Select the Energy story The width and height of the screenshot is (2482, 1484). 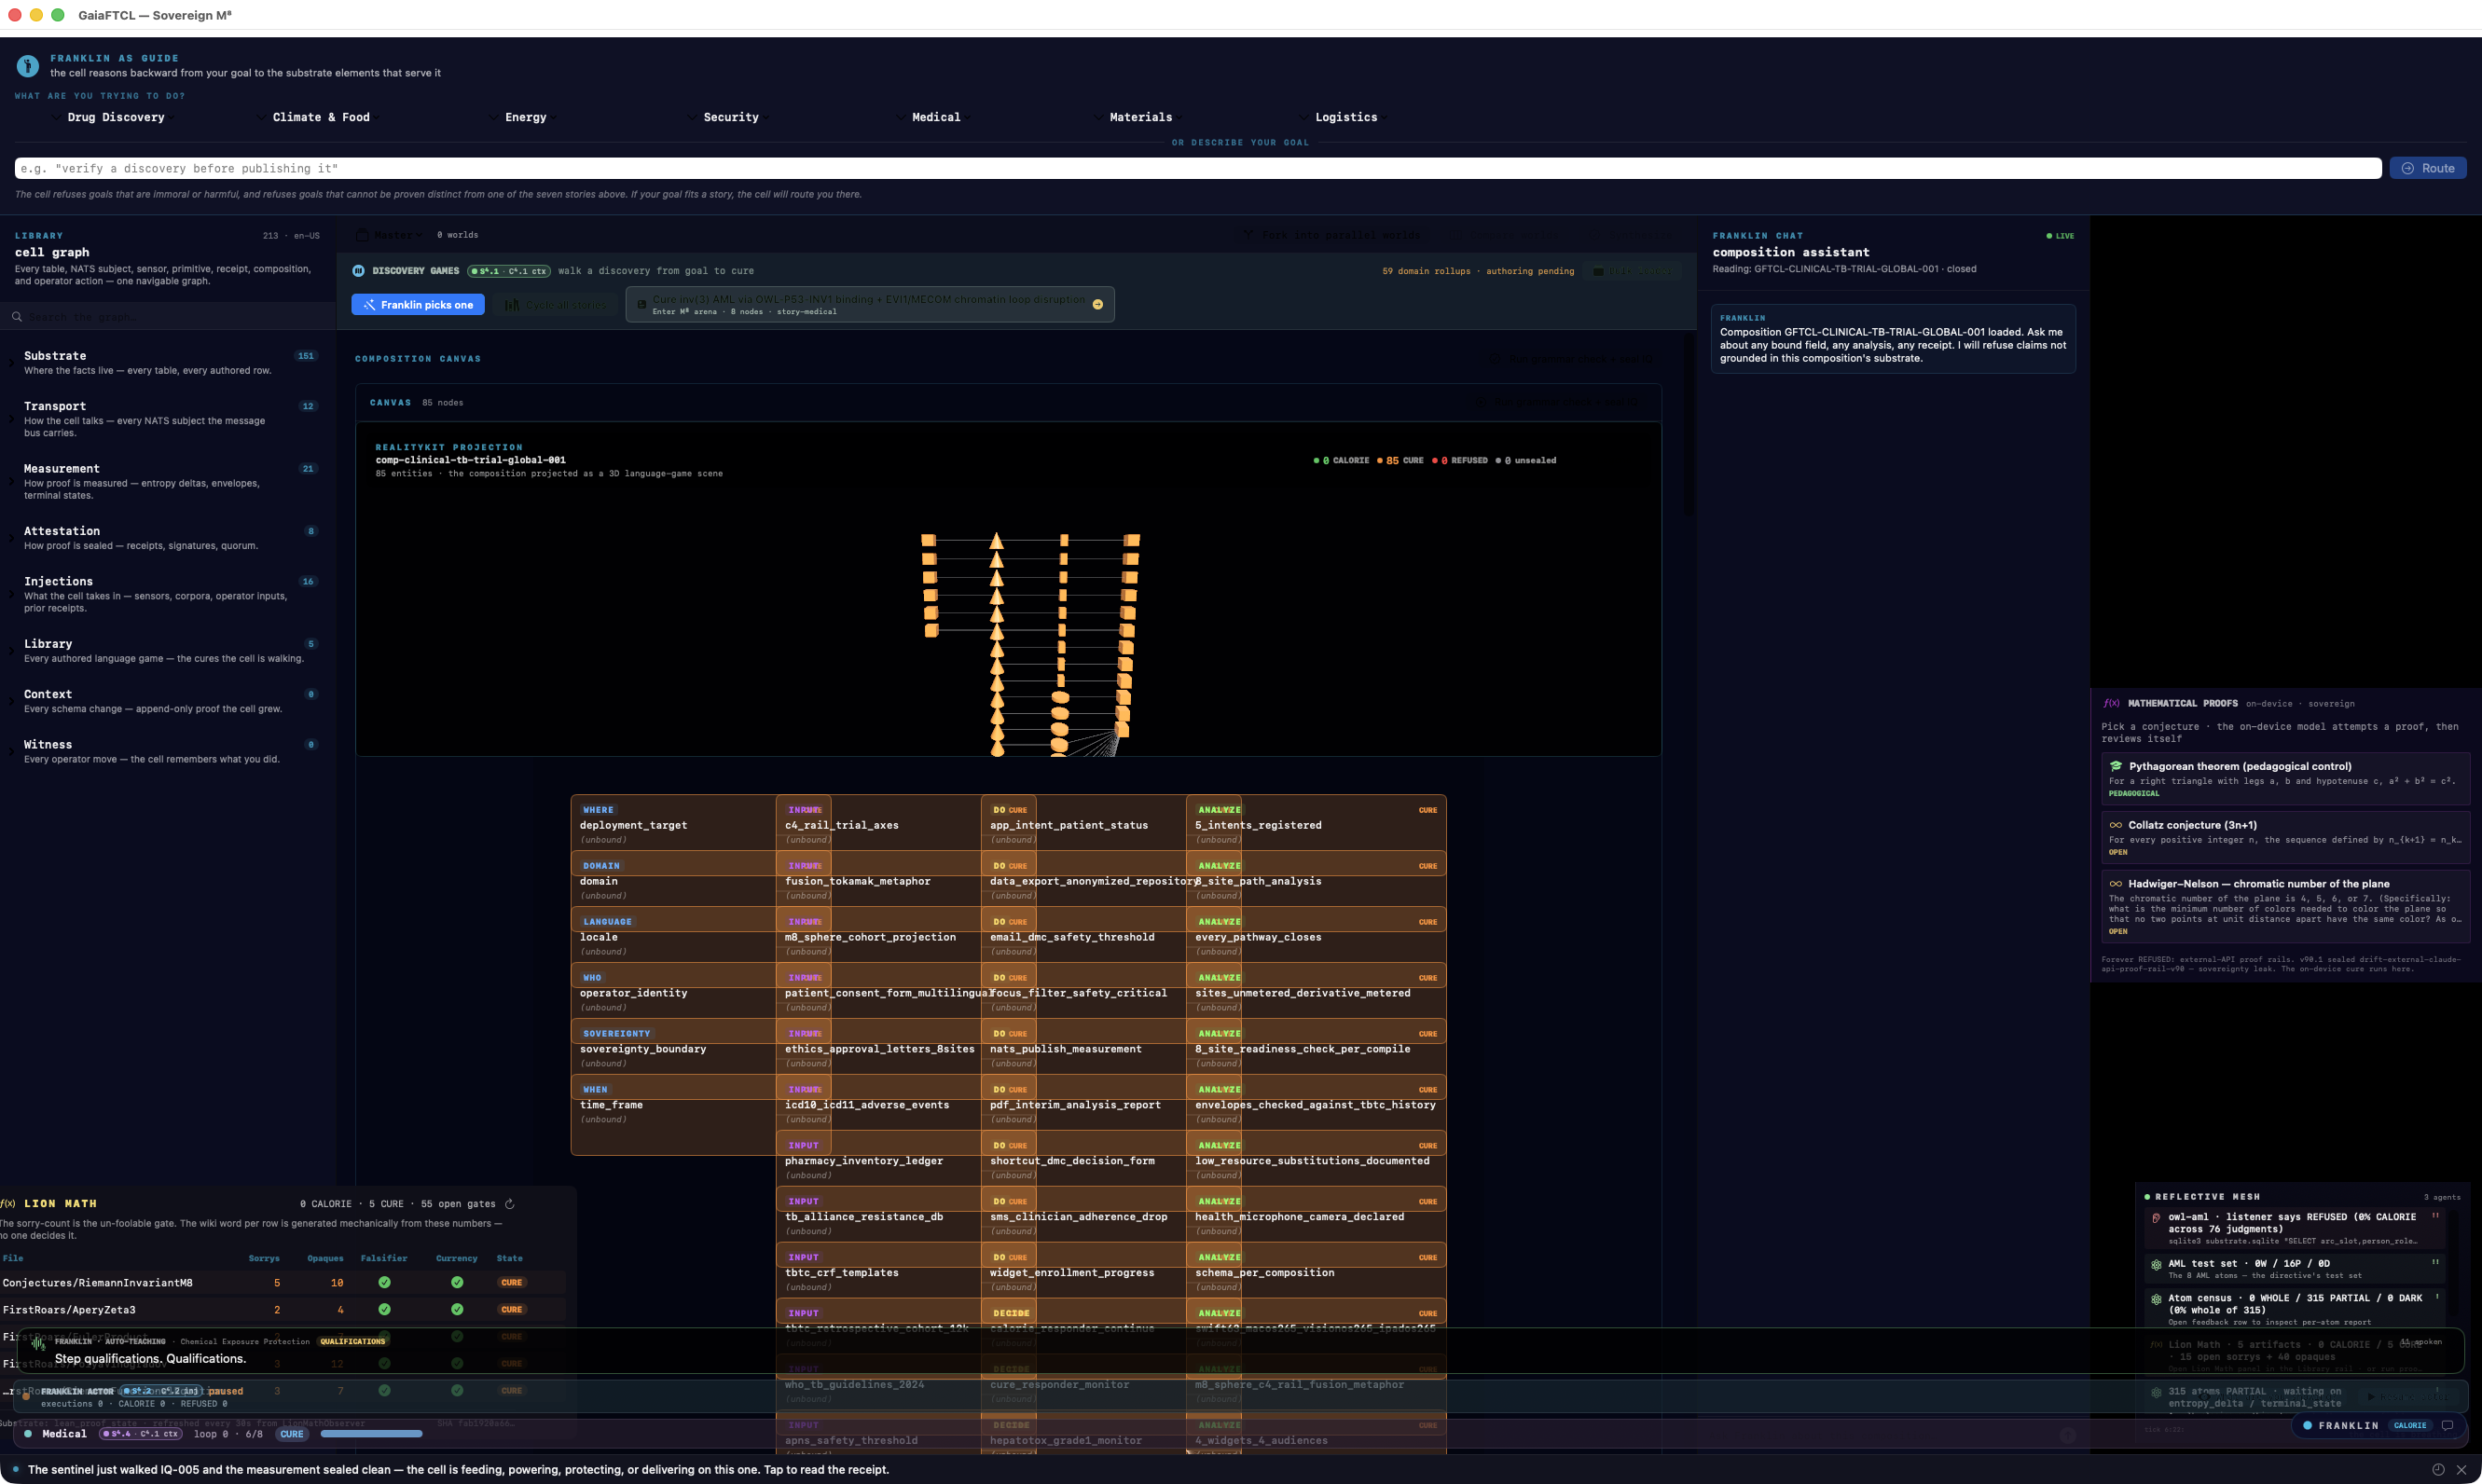526,118
